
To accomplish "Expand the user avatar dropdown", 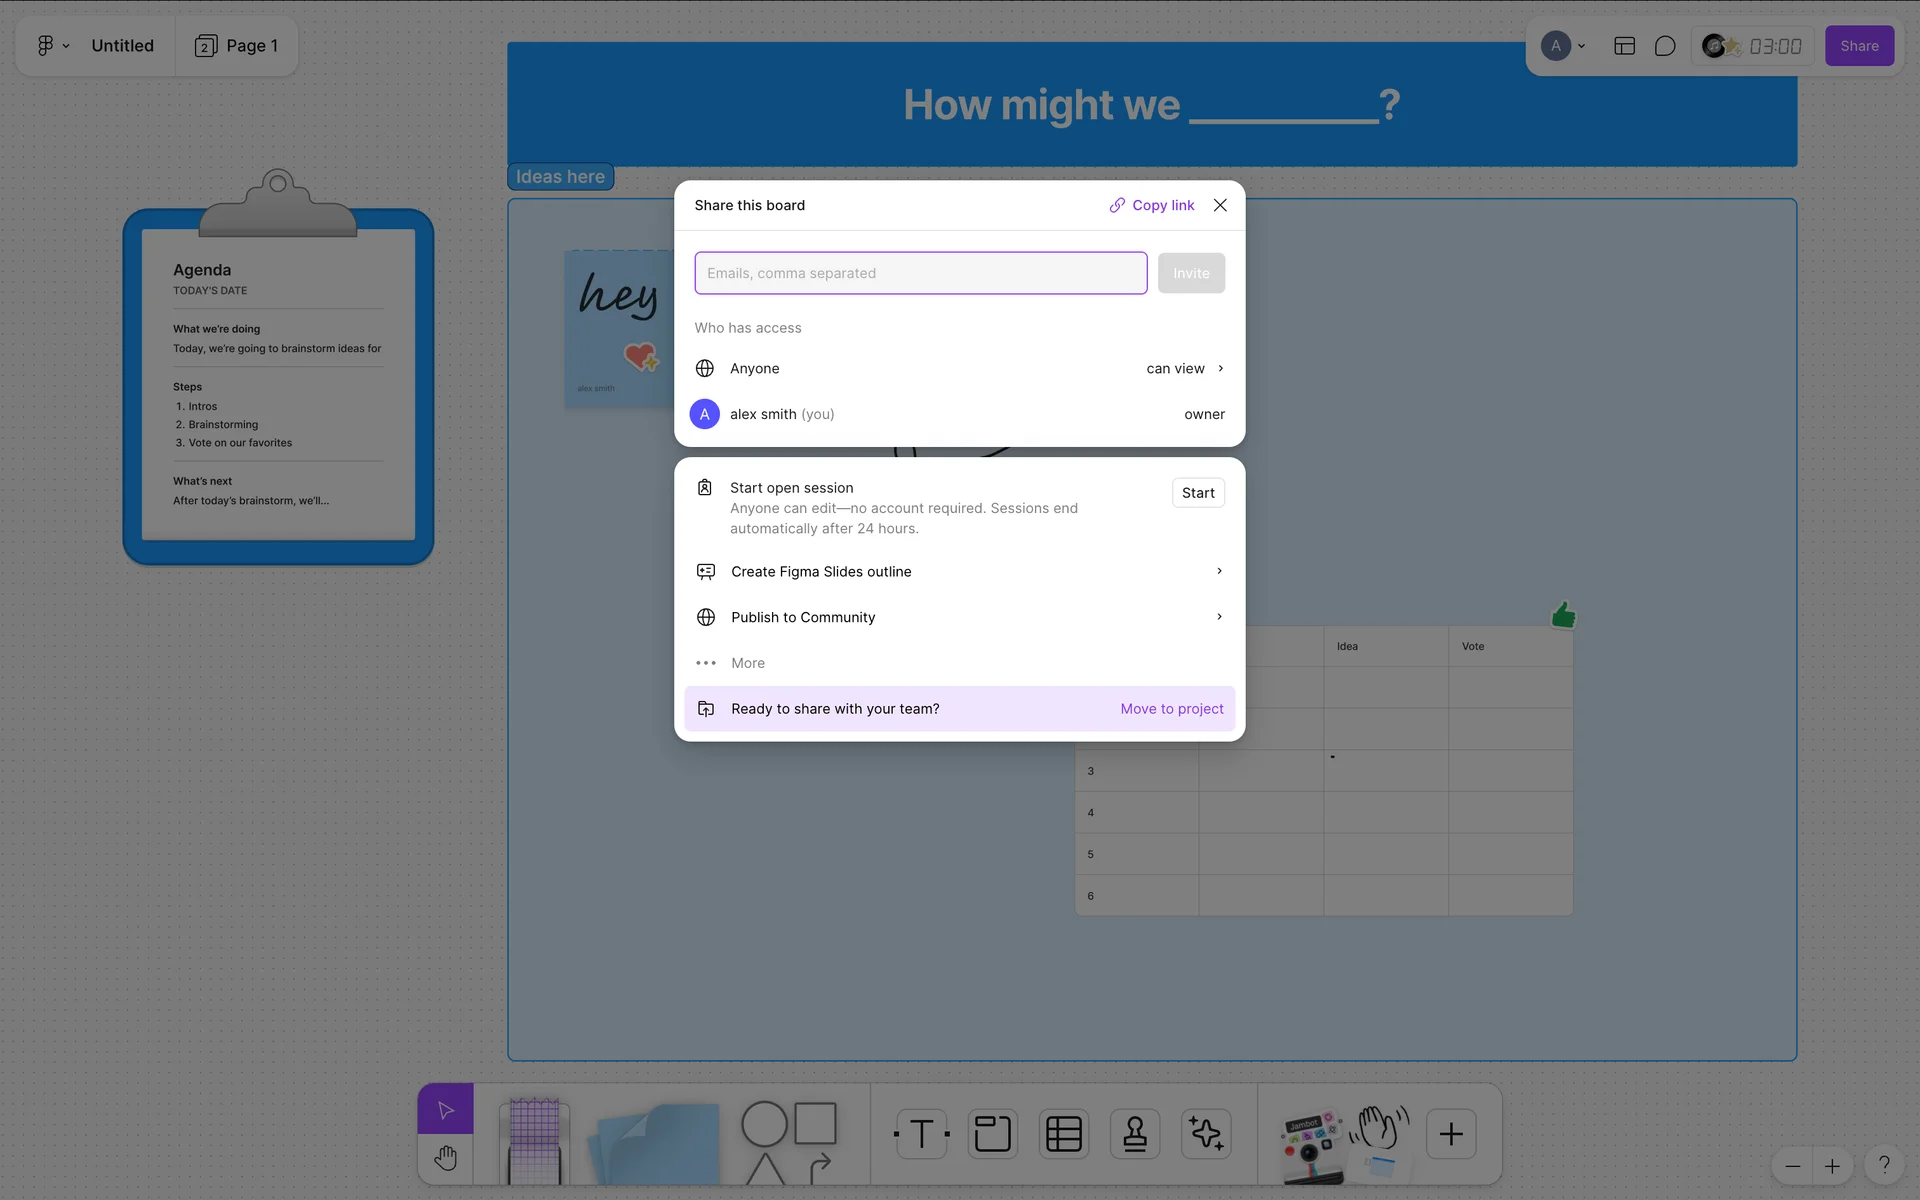I will click(1563, 46).
